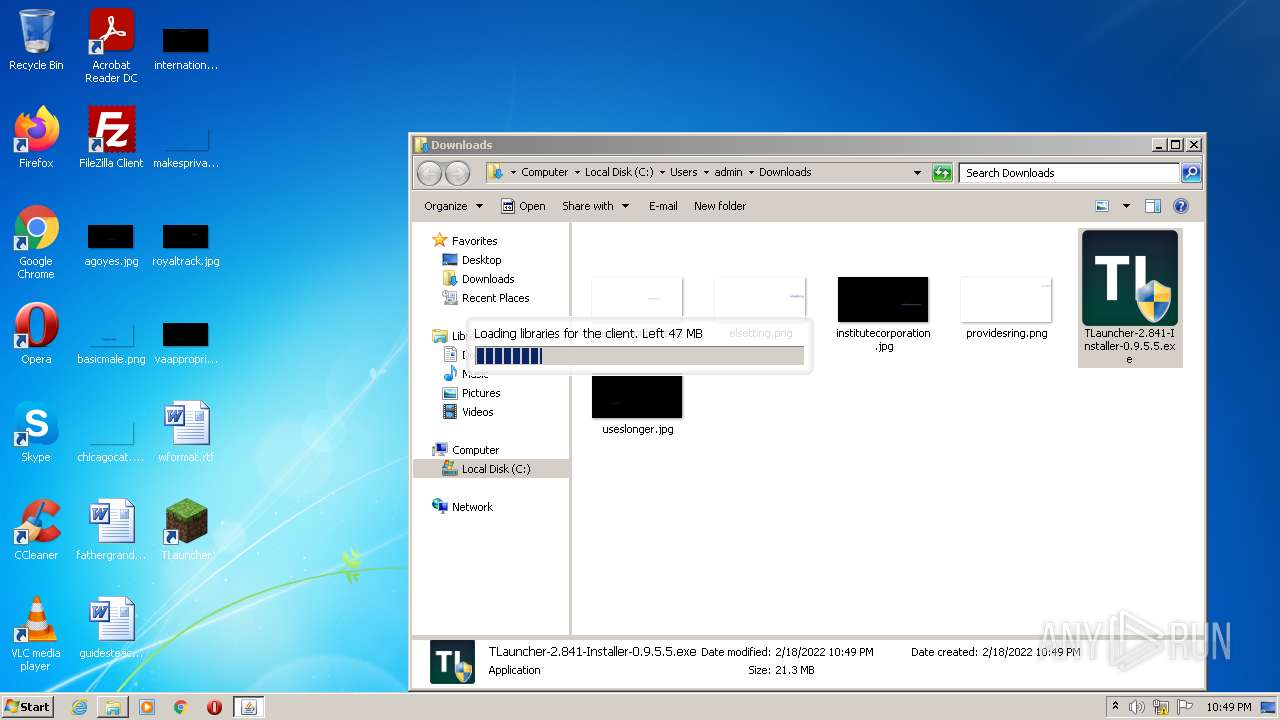Launch CCleaner desktop shortcut

tap(36, 529)
